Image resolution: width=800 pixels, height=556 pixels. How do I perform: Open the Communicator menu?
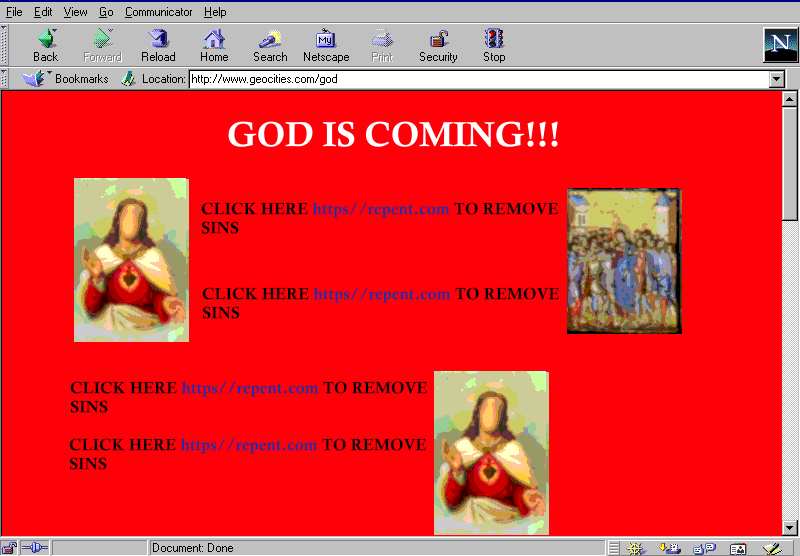point(158,12)
